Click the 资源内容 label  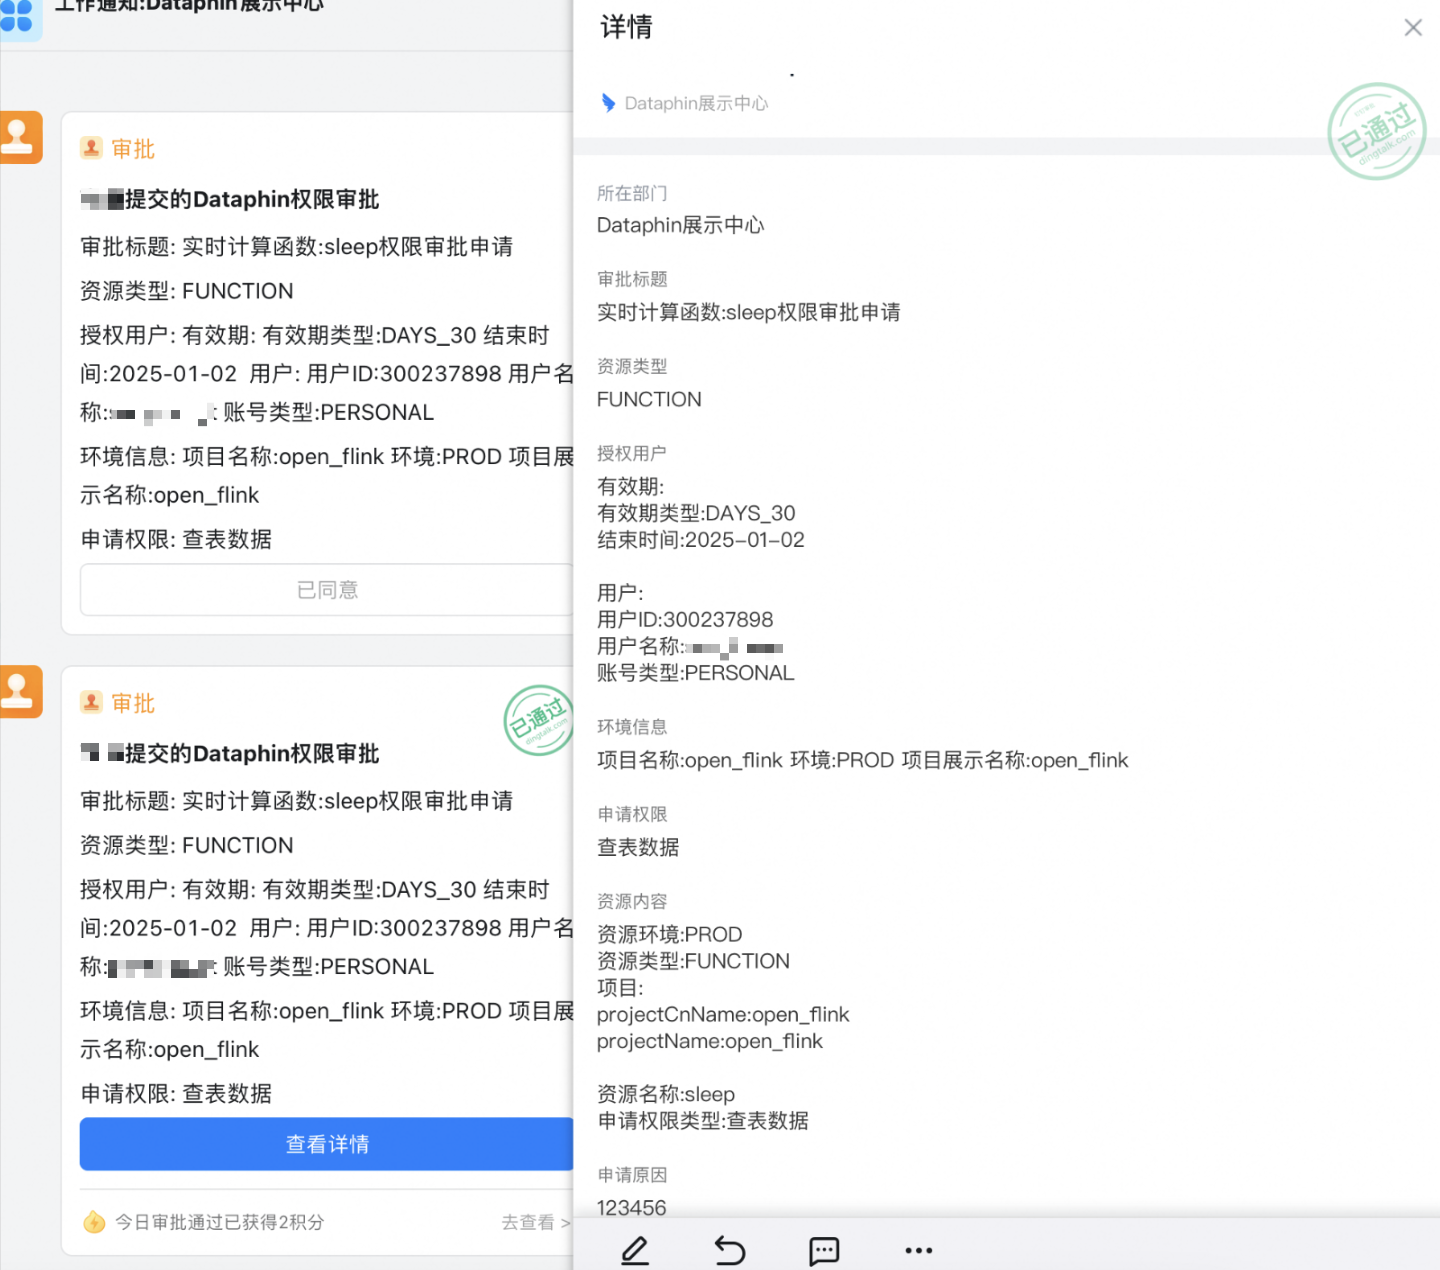(632, 901)
